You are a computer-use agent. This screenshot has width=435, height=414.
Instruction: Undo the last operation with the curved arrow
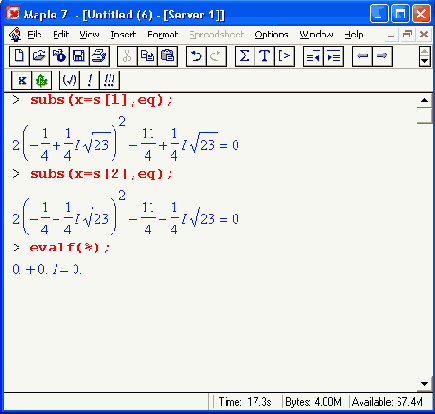[x=196, y=56]
